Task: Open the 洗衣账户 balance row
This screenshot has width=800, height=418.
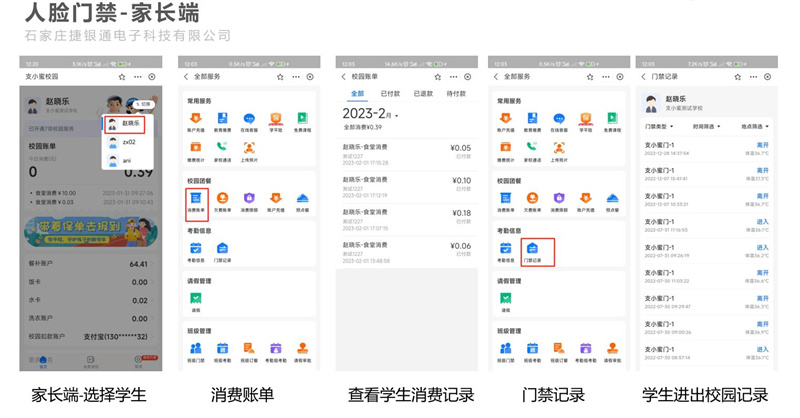Action: (x=90, y=318)
